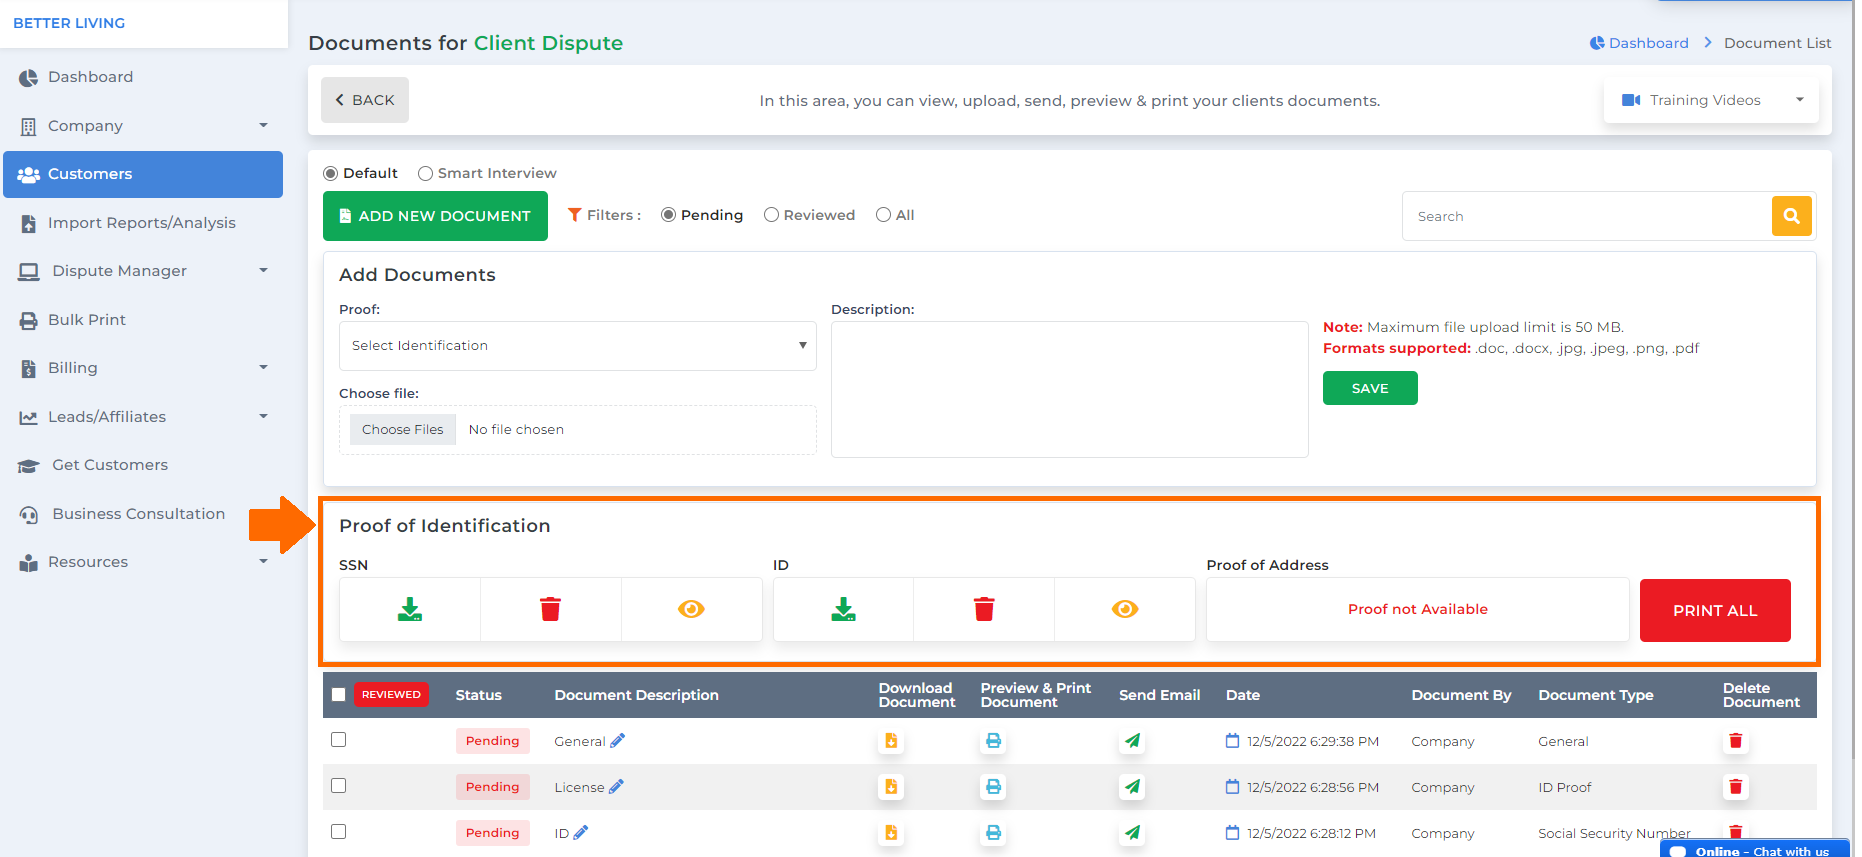Check the License row checkbox
This screenshot has width=1862, height=857.
(x=339, y=786)
